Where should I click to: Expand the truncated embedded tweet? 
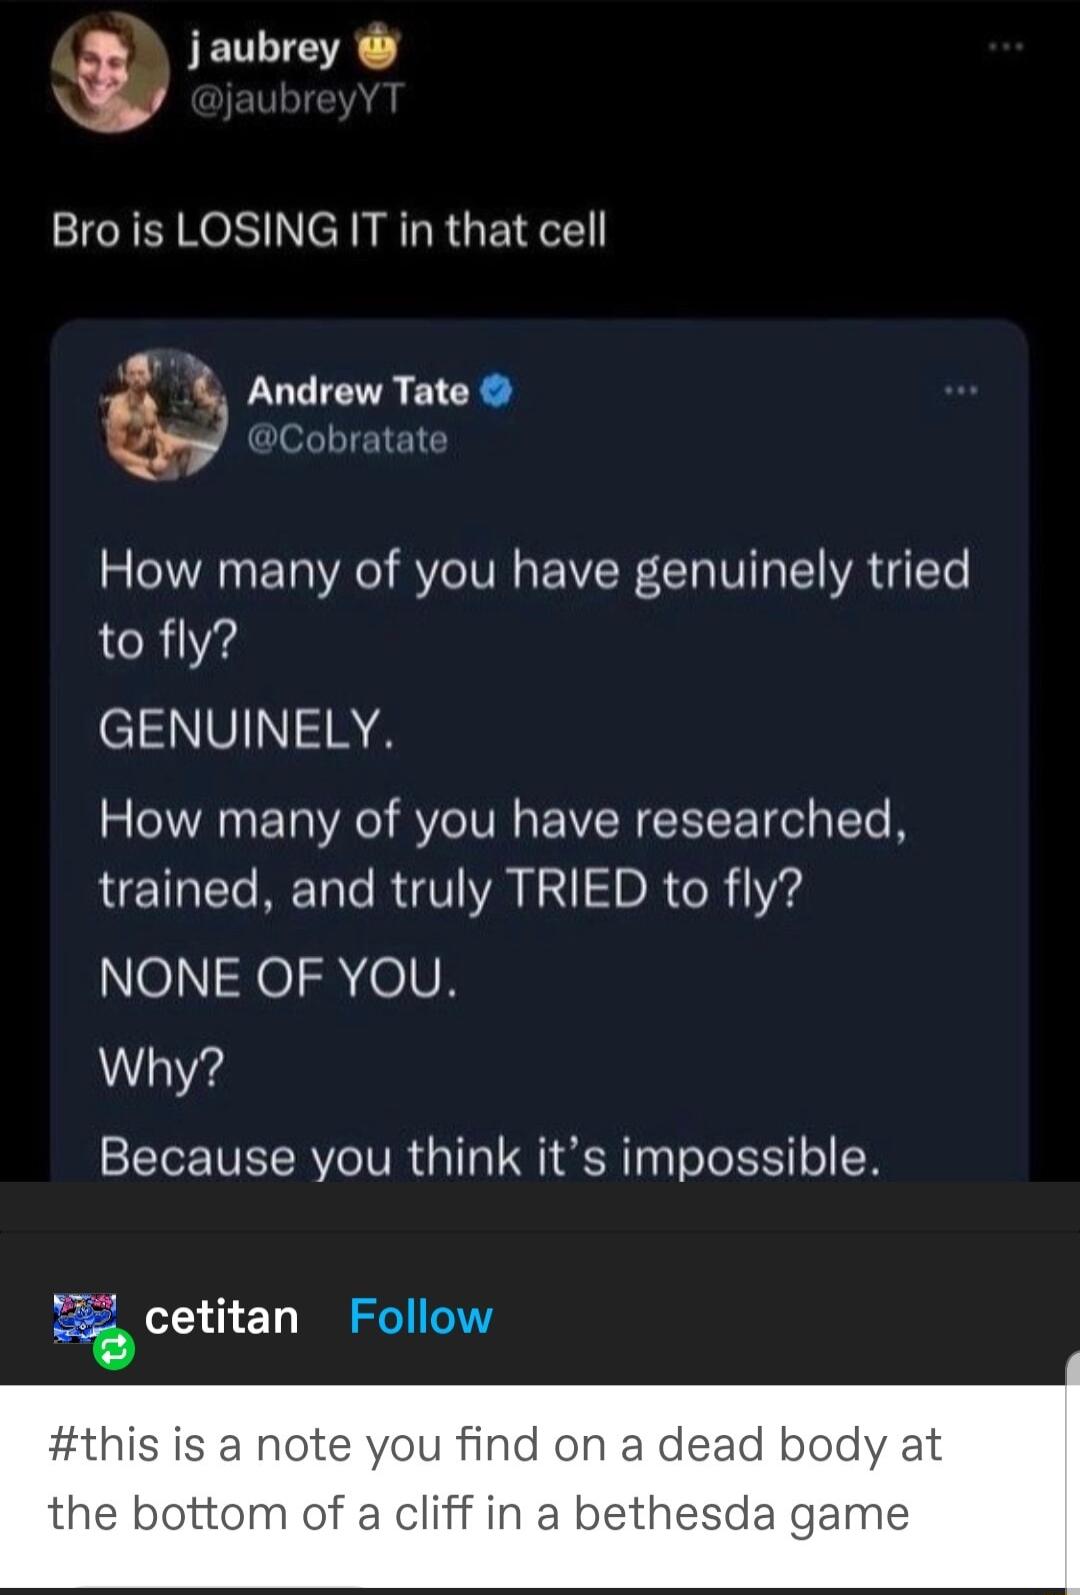tap(540, 1160)
